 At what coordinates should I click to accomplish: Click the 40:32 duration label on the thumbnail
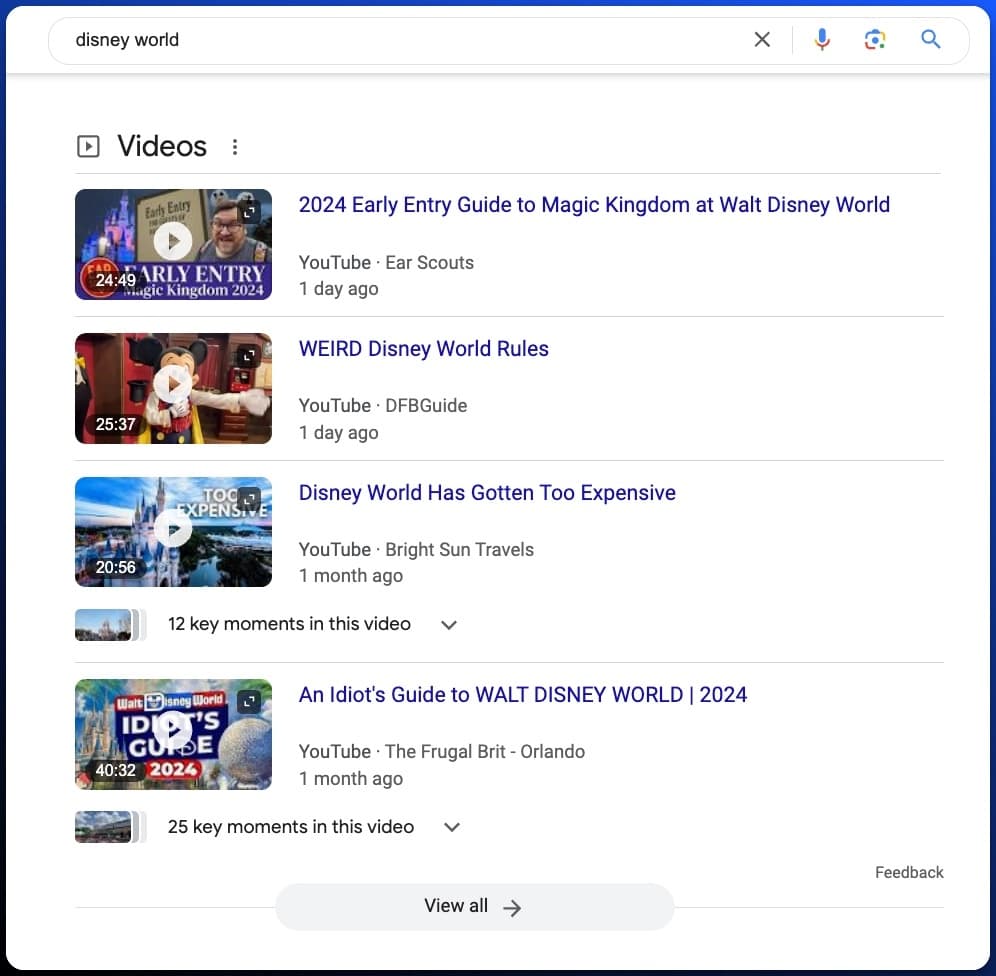tap(115, 770)
